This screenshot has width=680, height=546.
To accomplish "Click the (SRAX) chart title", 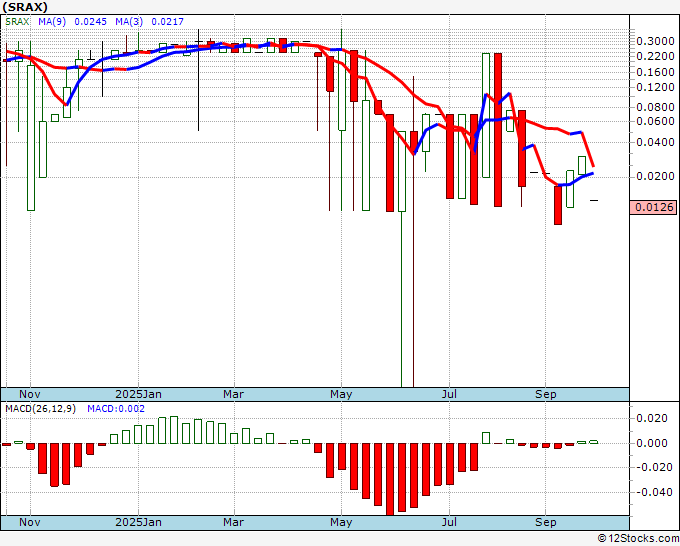I will point(25,7).
